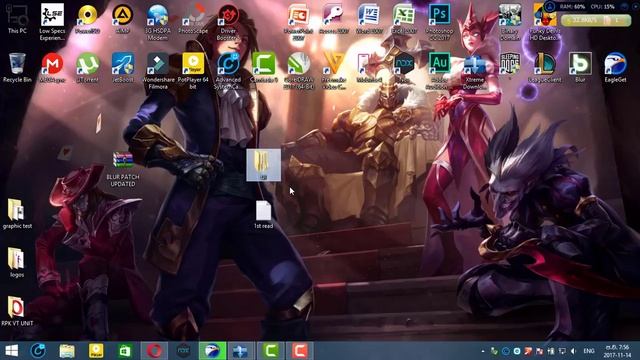640x360 pixels.
Task: Launch the Nox emulator shortcut
Action: click(404, 68)
